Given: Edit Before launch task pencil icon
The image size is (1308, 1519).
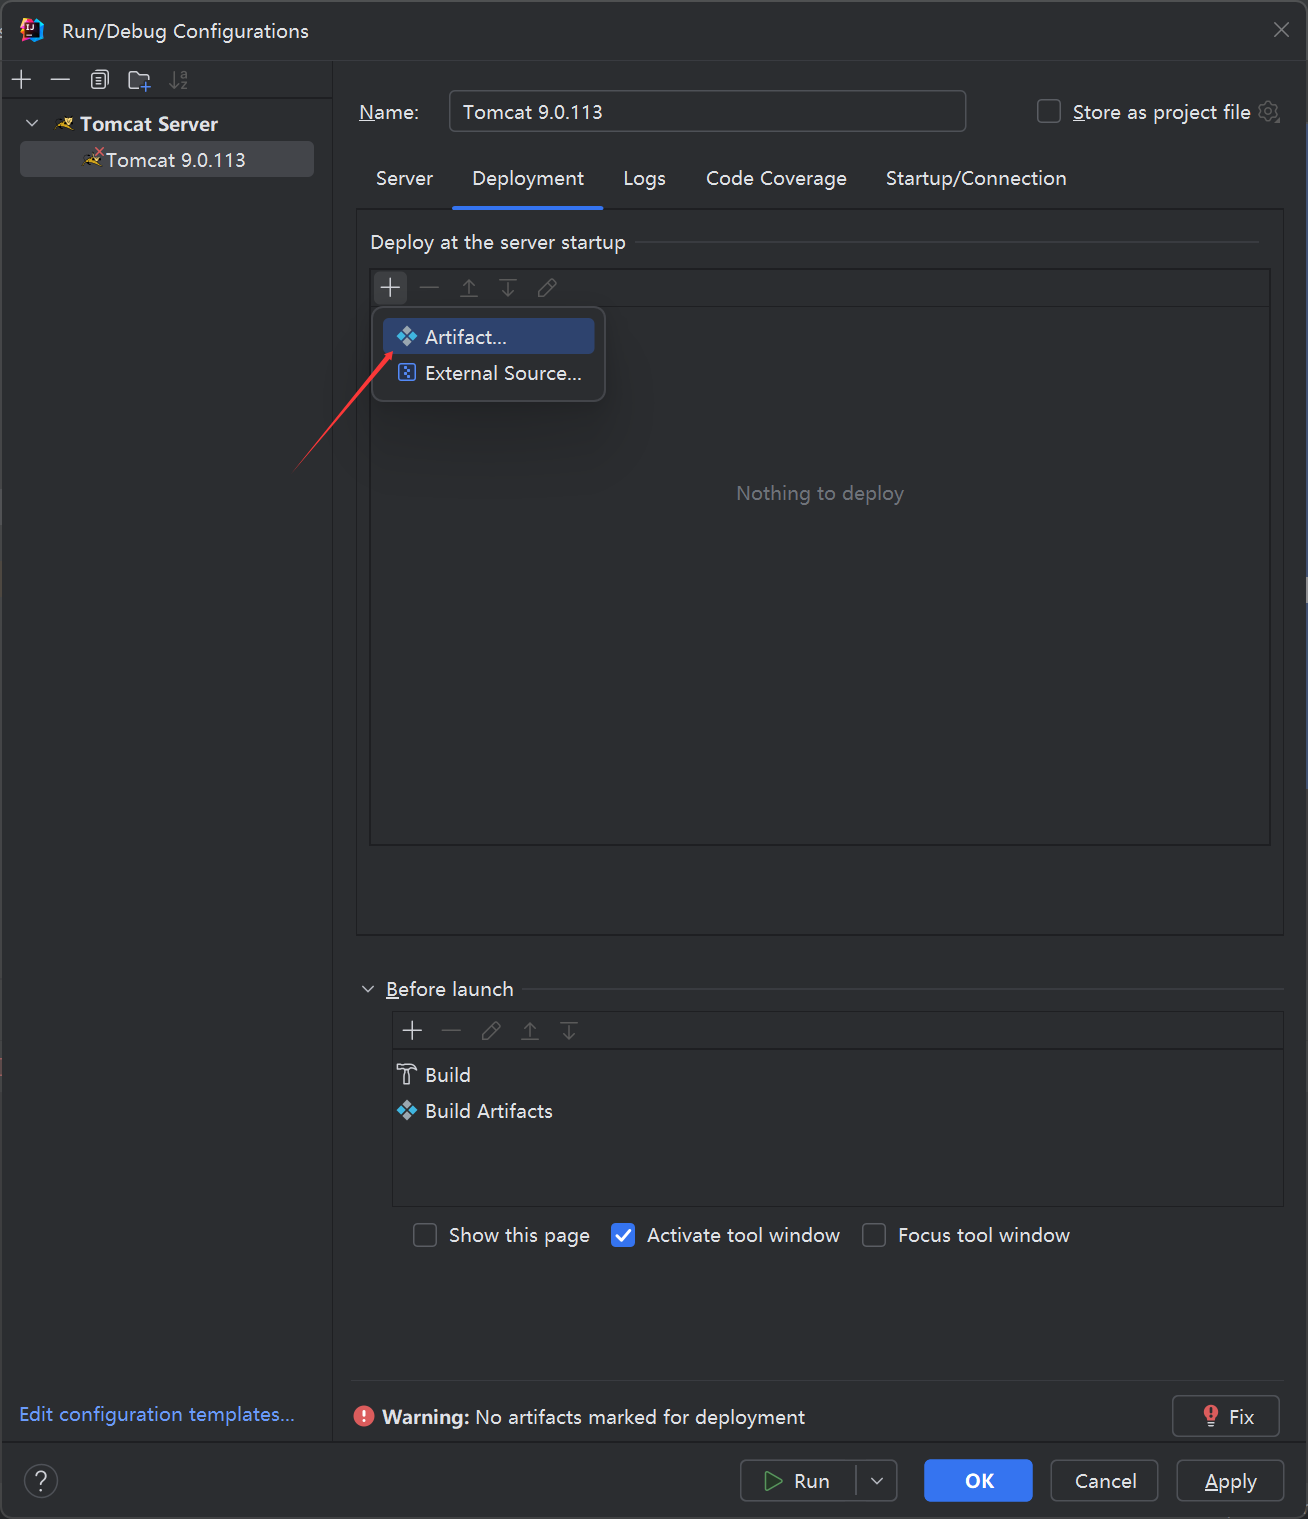Looking at the screenshot, I should click(491, 1030).
